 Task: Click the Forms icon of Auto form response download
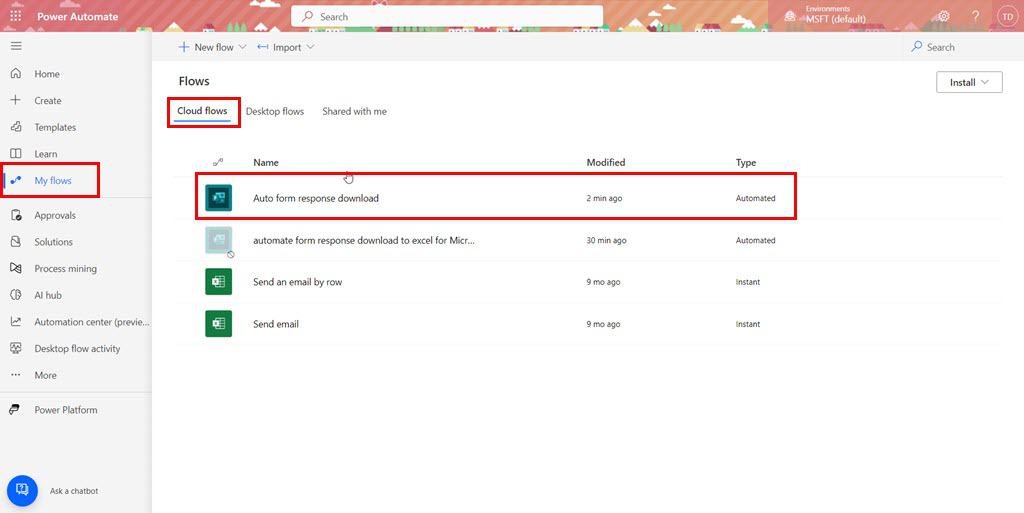pyautogui.click(x=219, y=198)
